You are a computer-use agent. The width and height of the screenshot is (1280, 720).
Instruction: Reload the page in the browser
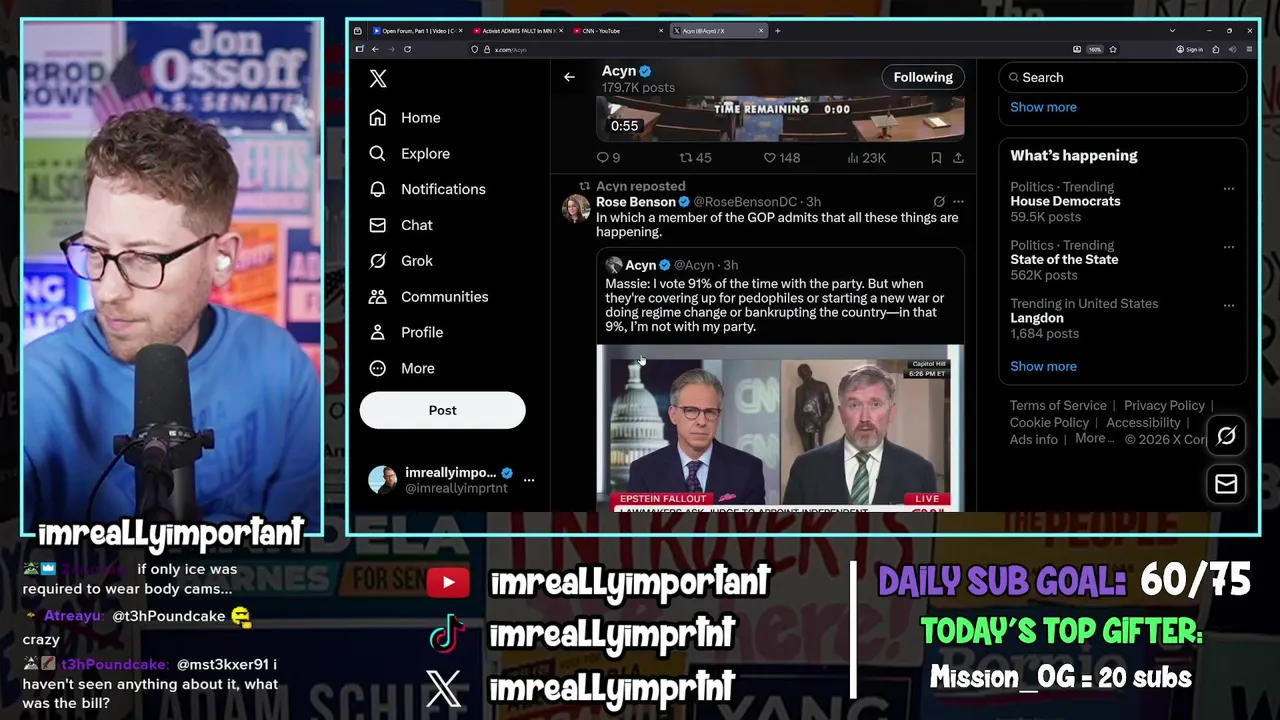click(408, 49)
